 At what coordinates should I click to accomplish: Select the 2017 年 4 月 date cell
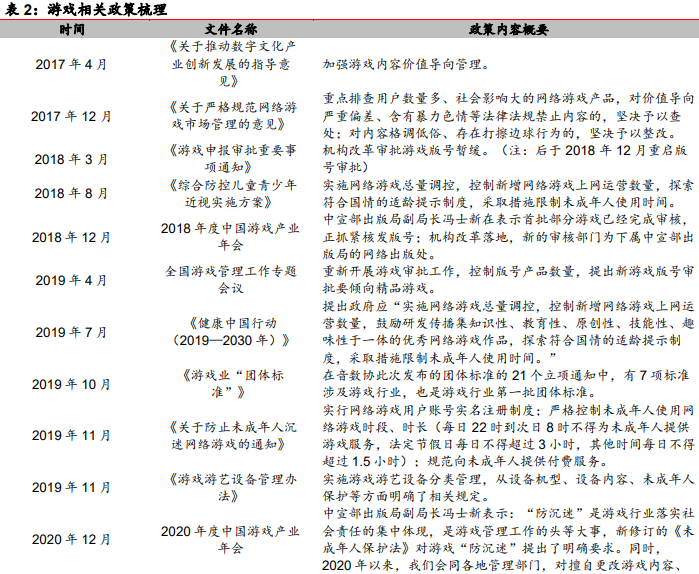pos(71,64)
